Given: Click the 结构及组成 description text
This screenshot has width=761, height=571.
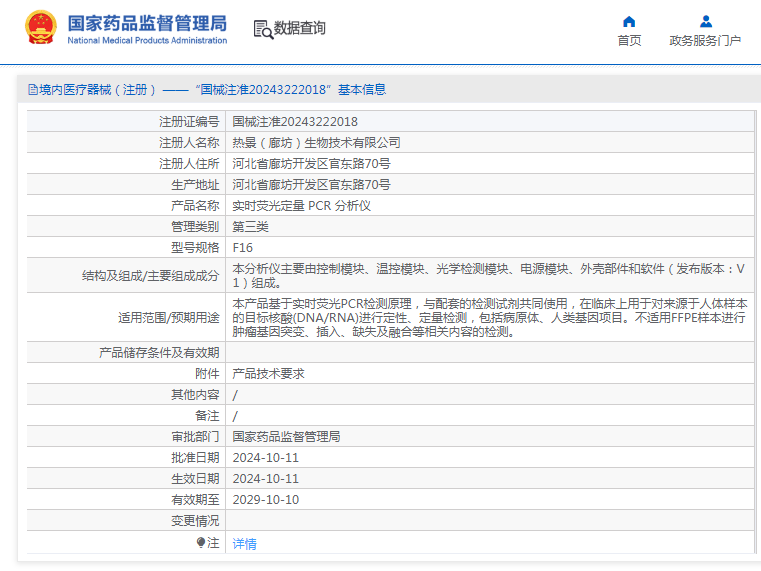Looking at the screenshot, I should 489,276.
